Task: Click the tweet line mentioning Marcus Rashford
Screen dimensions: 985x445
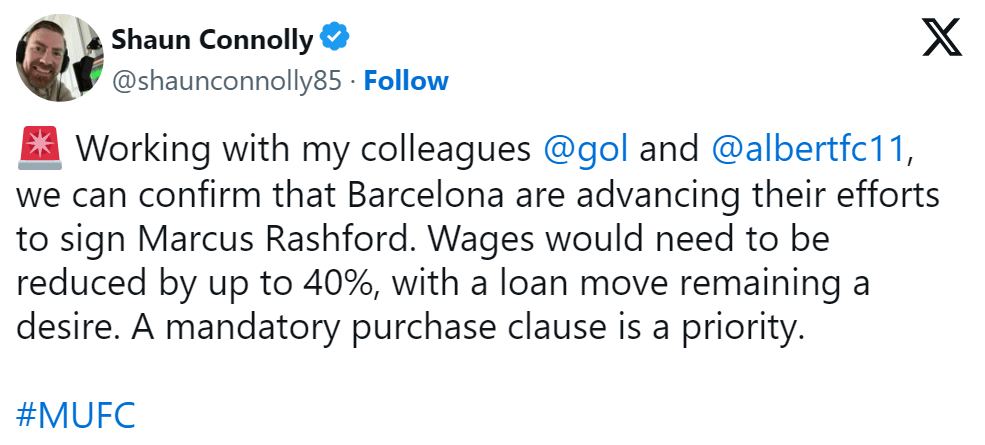Action: 422,239
